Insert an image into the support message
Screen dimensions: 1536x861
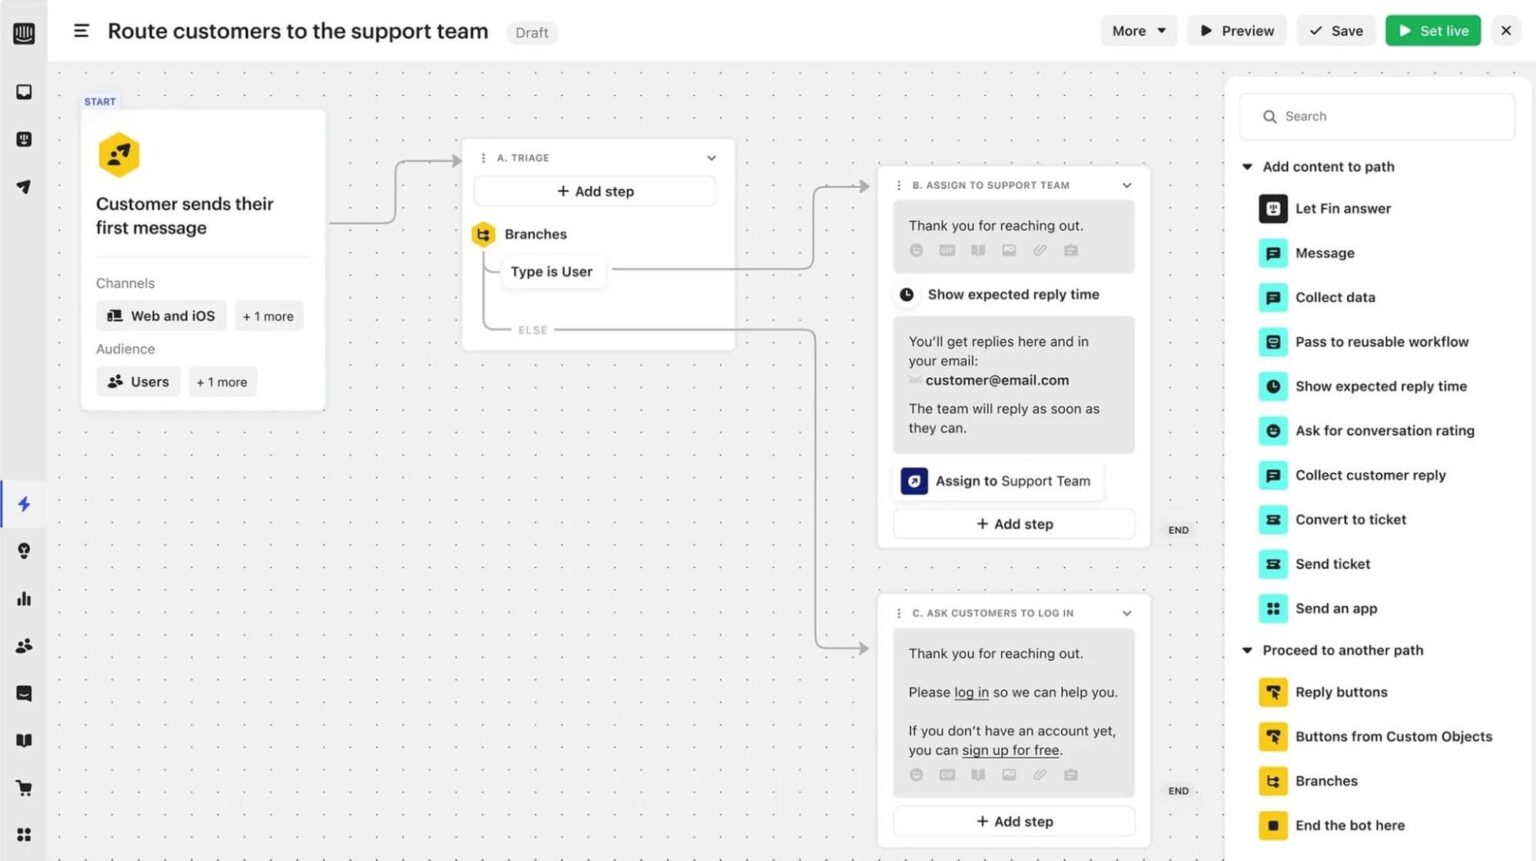[1008, 250]
